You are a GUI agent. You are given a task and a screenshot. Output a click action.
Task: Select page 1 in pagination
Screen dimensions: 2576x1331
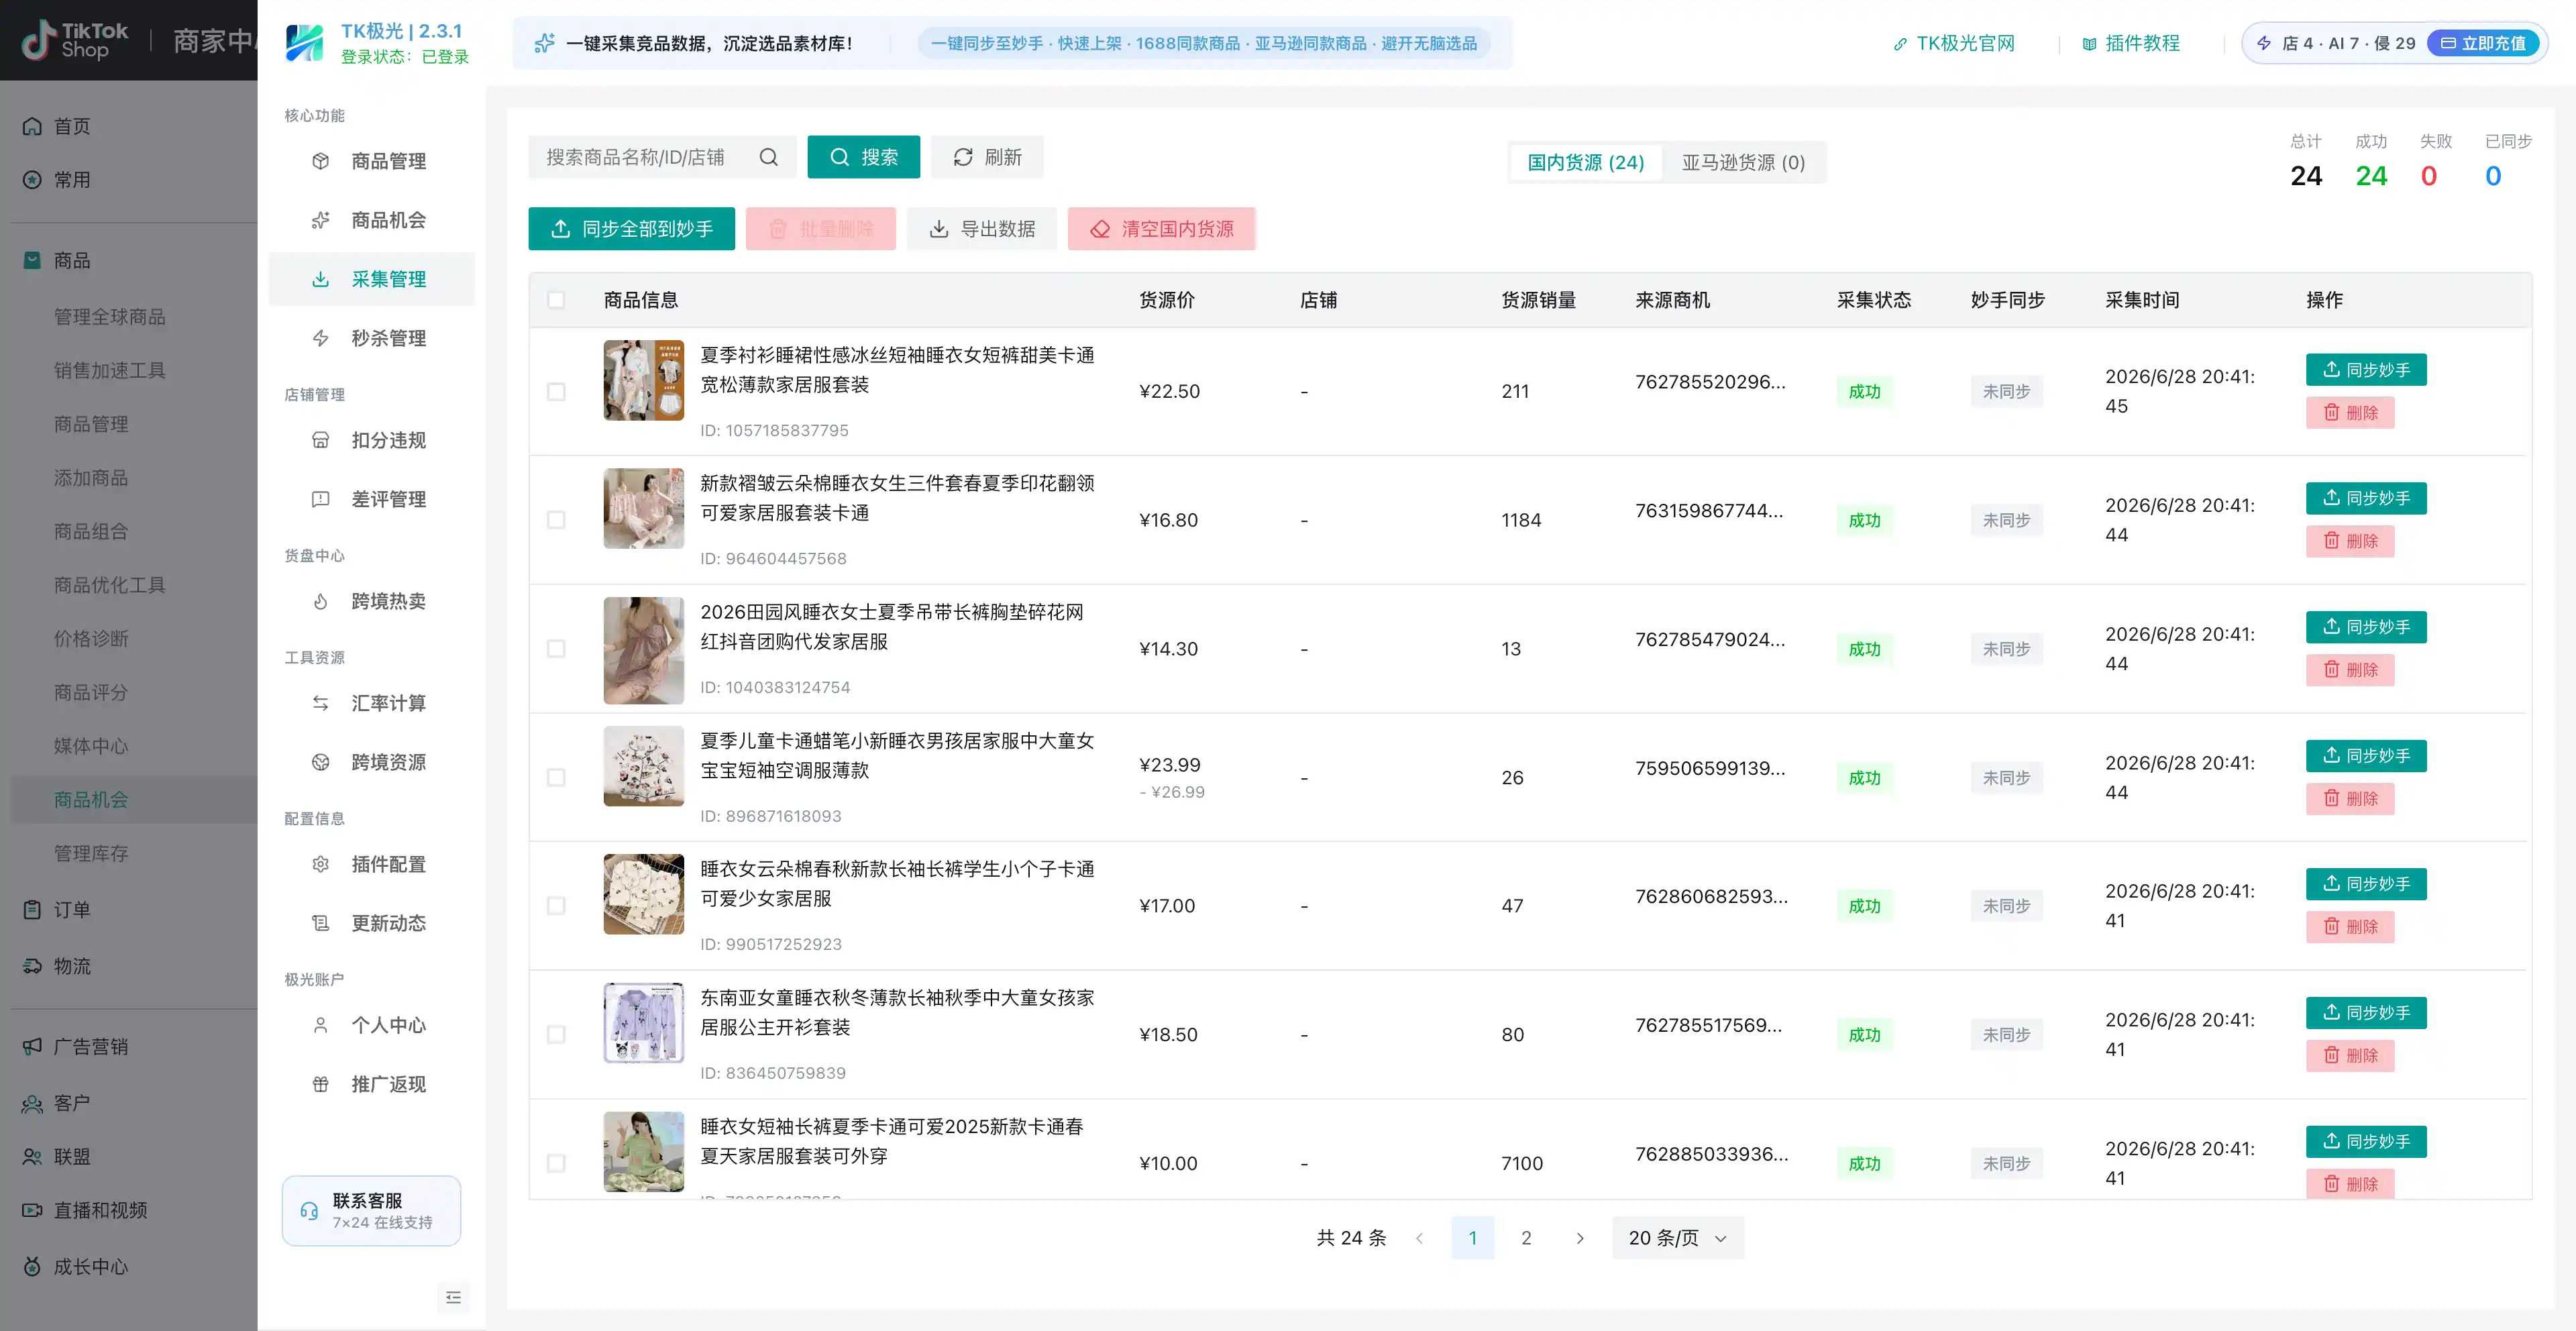[x=1472, y=1238]
